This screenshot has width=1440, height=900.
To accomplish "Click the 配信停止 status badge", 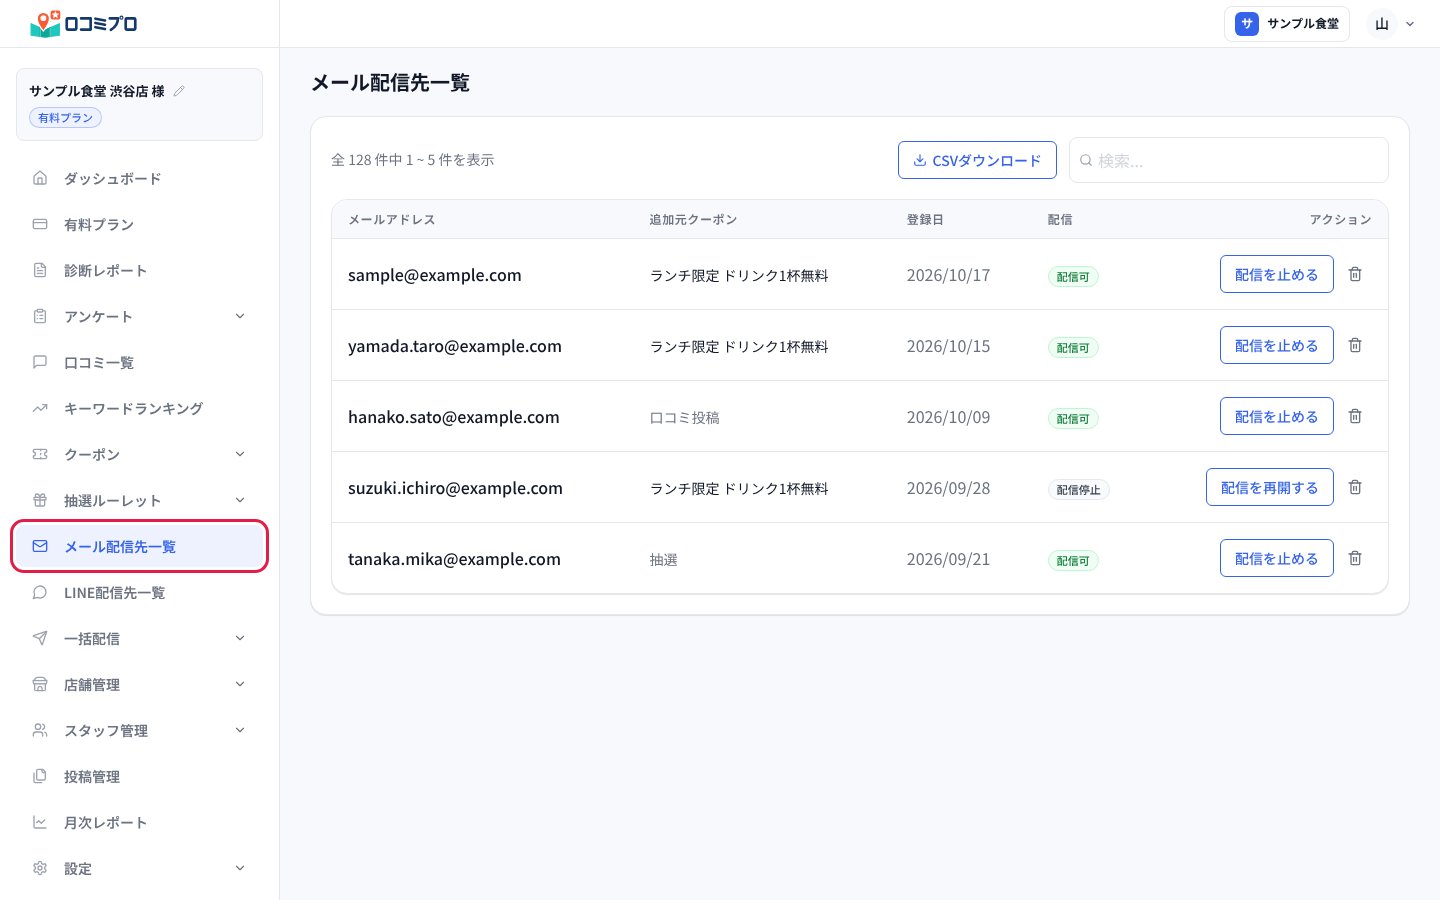I will pyautogui.click(x=1078, y=490).
